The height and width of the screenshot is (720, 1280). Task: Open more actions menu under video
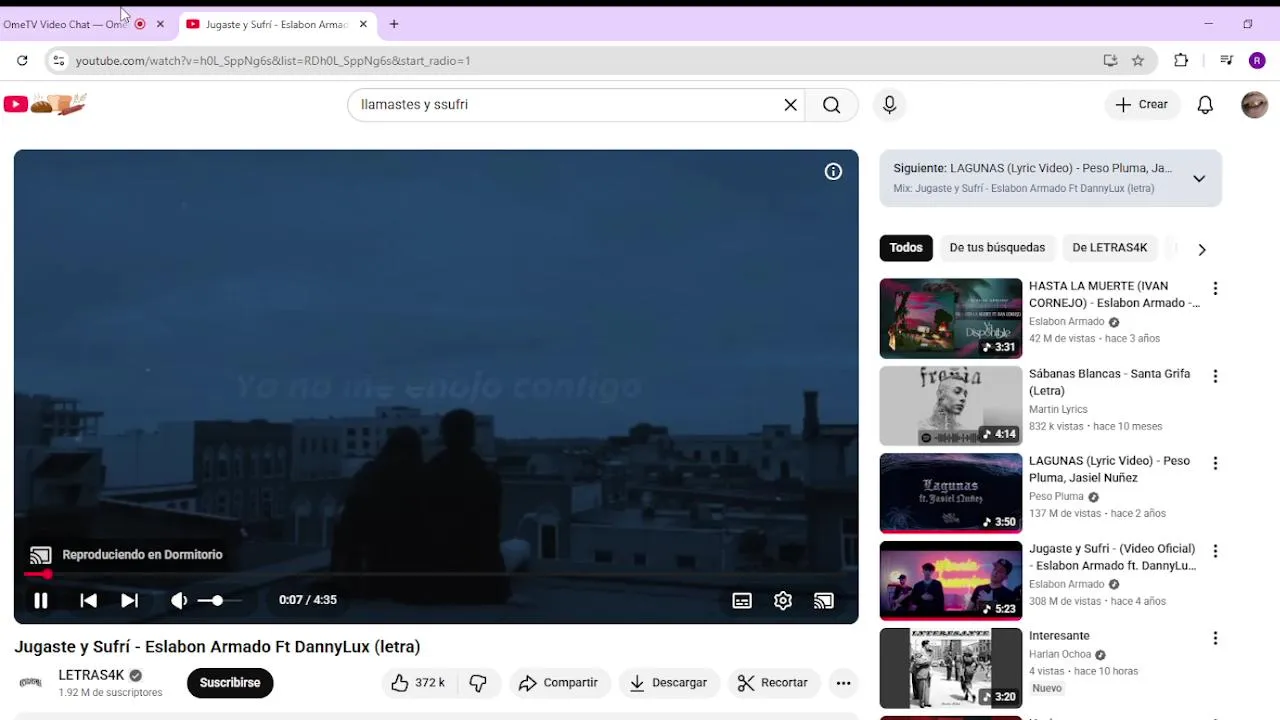(844, 683)
